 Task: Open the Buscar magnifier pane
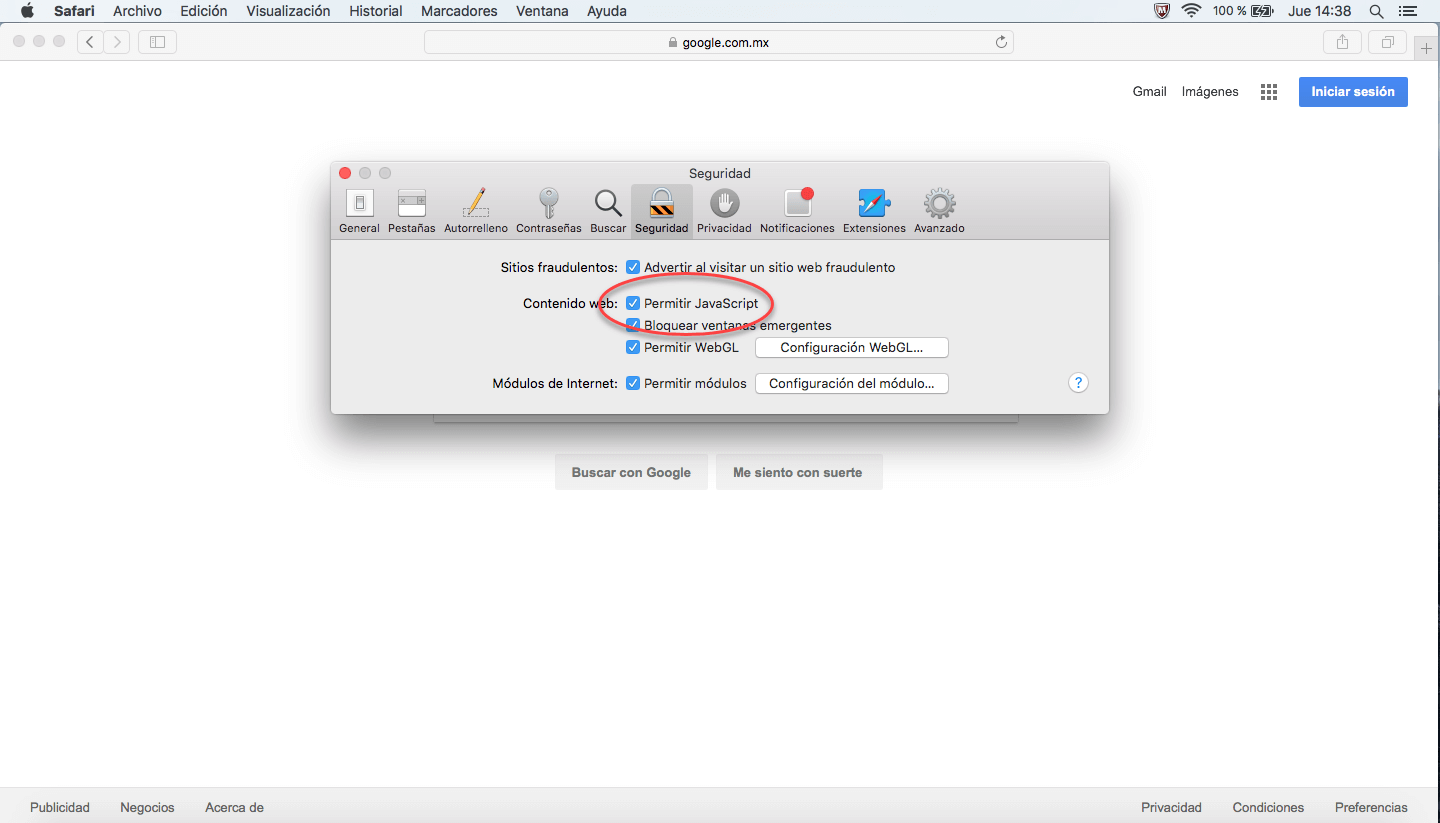pyautogui.click(x=608, y=211)
